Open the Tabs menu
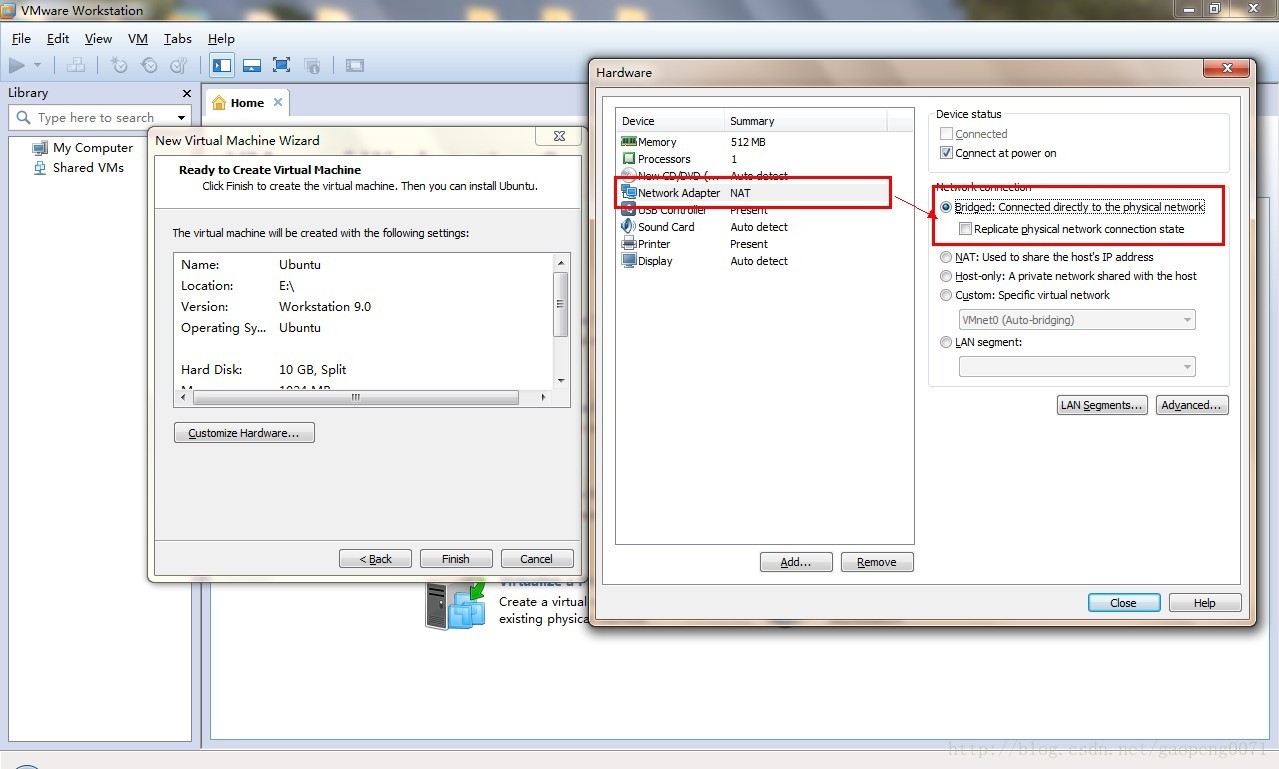The image size is (1279, 769). tap(178, 38)
